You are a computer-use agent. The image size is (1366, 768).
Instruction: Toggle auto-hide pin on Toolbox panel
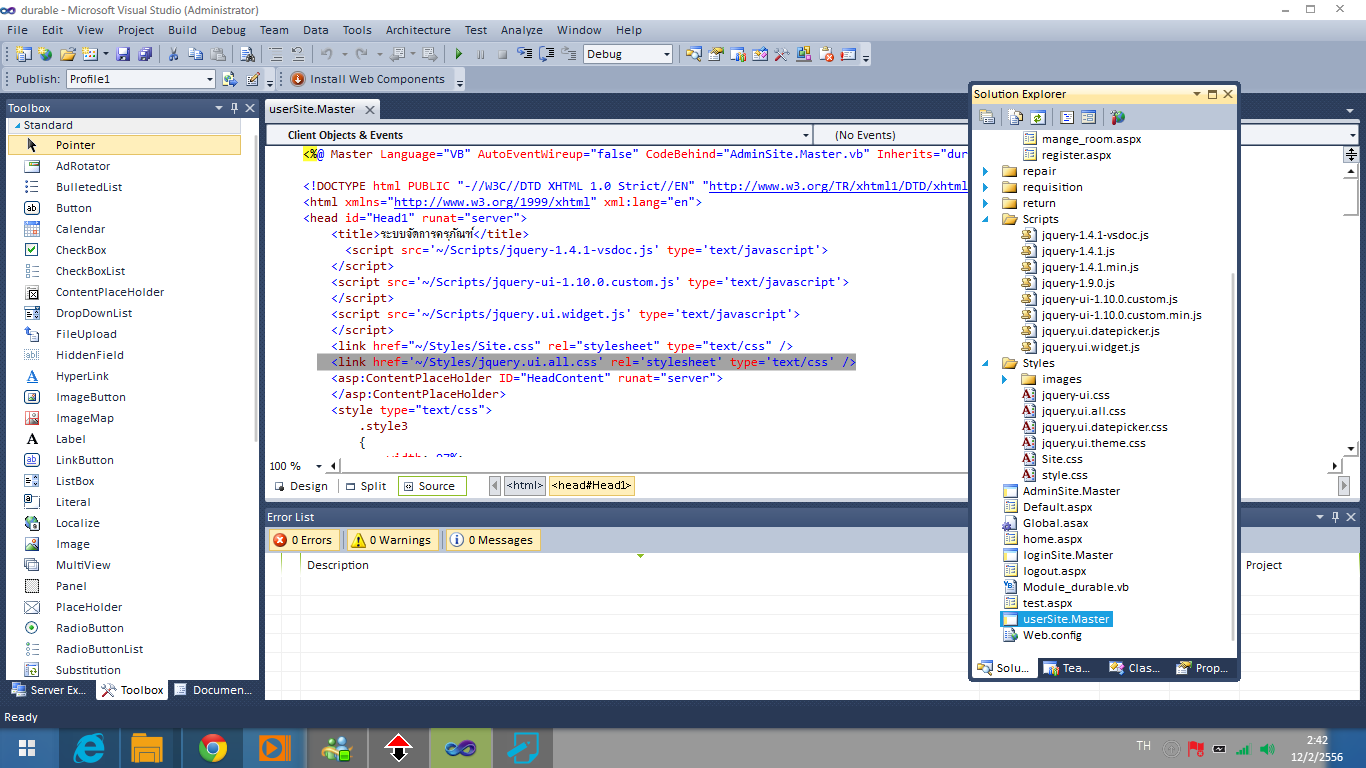[x=234, y=108]
